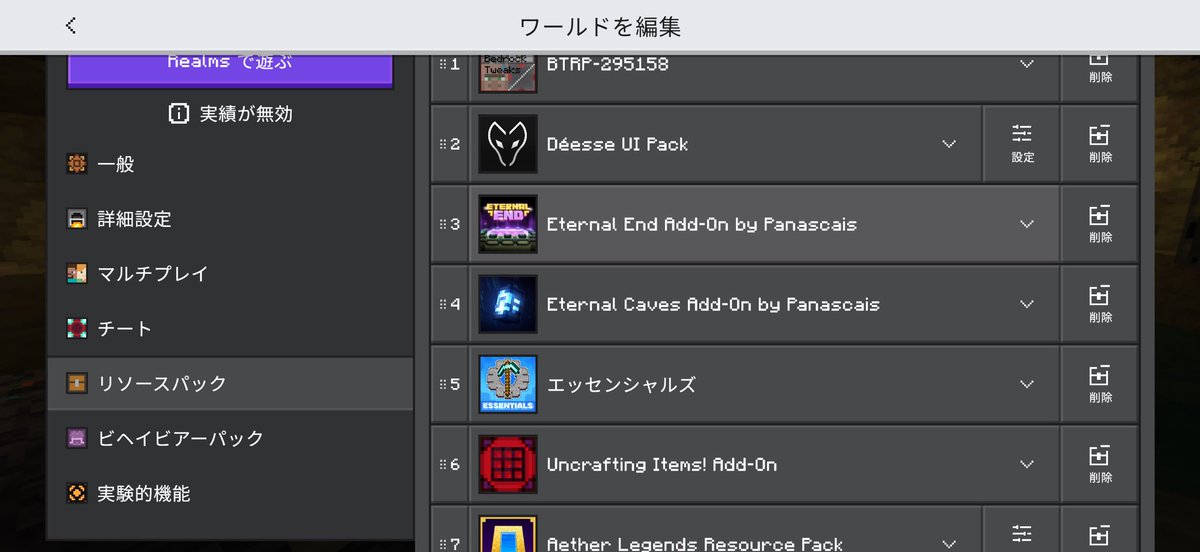This screenshot has width=1200, height=552.
Task: Expand Eternal Caves Add-On details
Action: point(1027,304)
